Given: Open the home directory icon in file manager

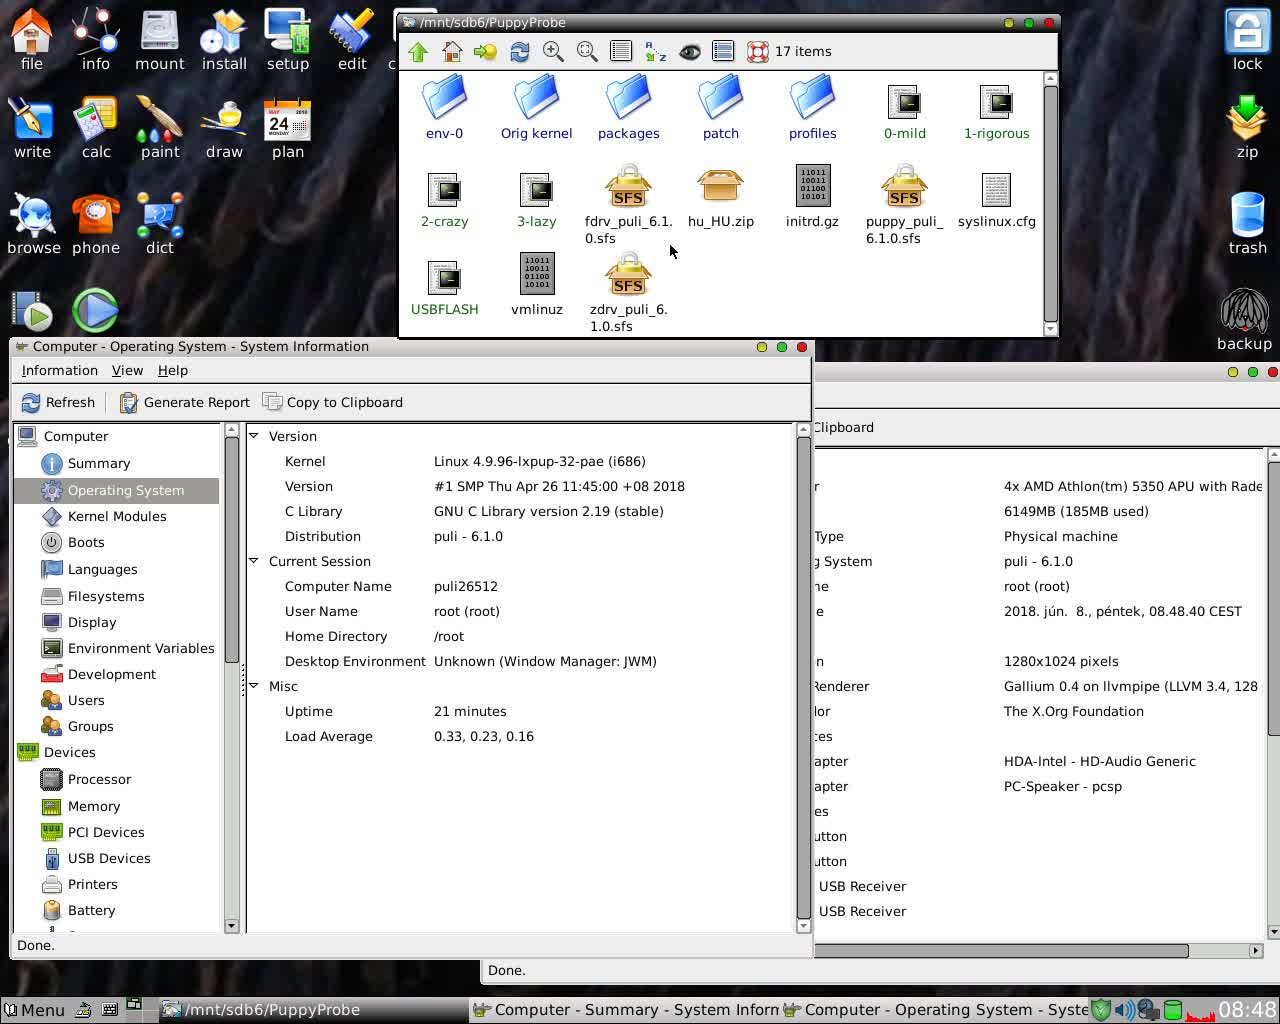Looking at the screenshot, I should coord(452,52).
